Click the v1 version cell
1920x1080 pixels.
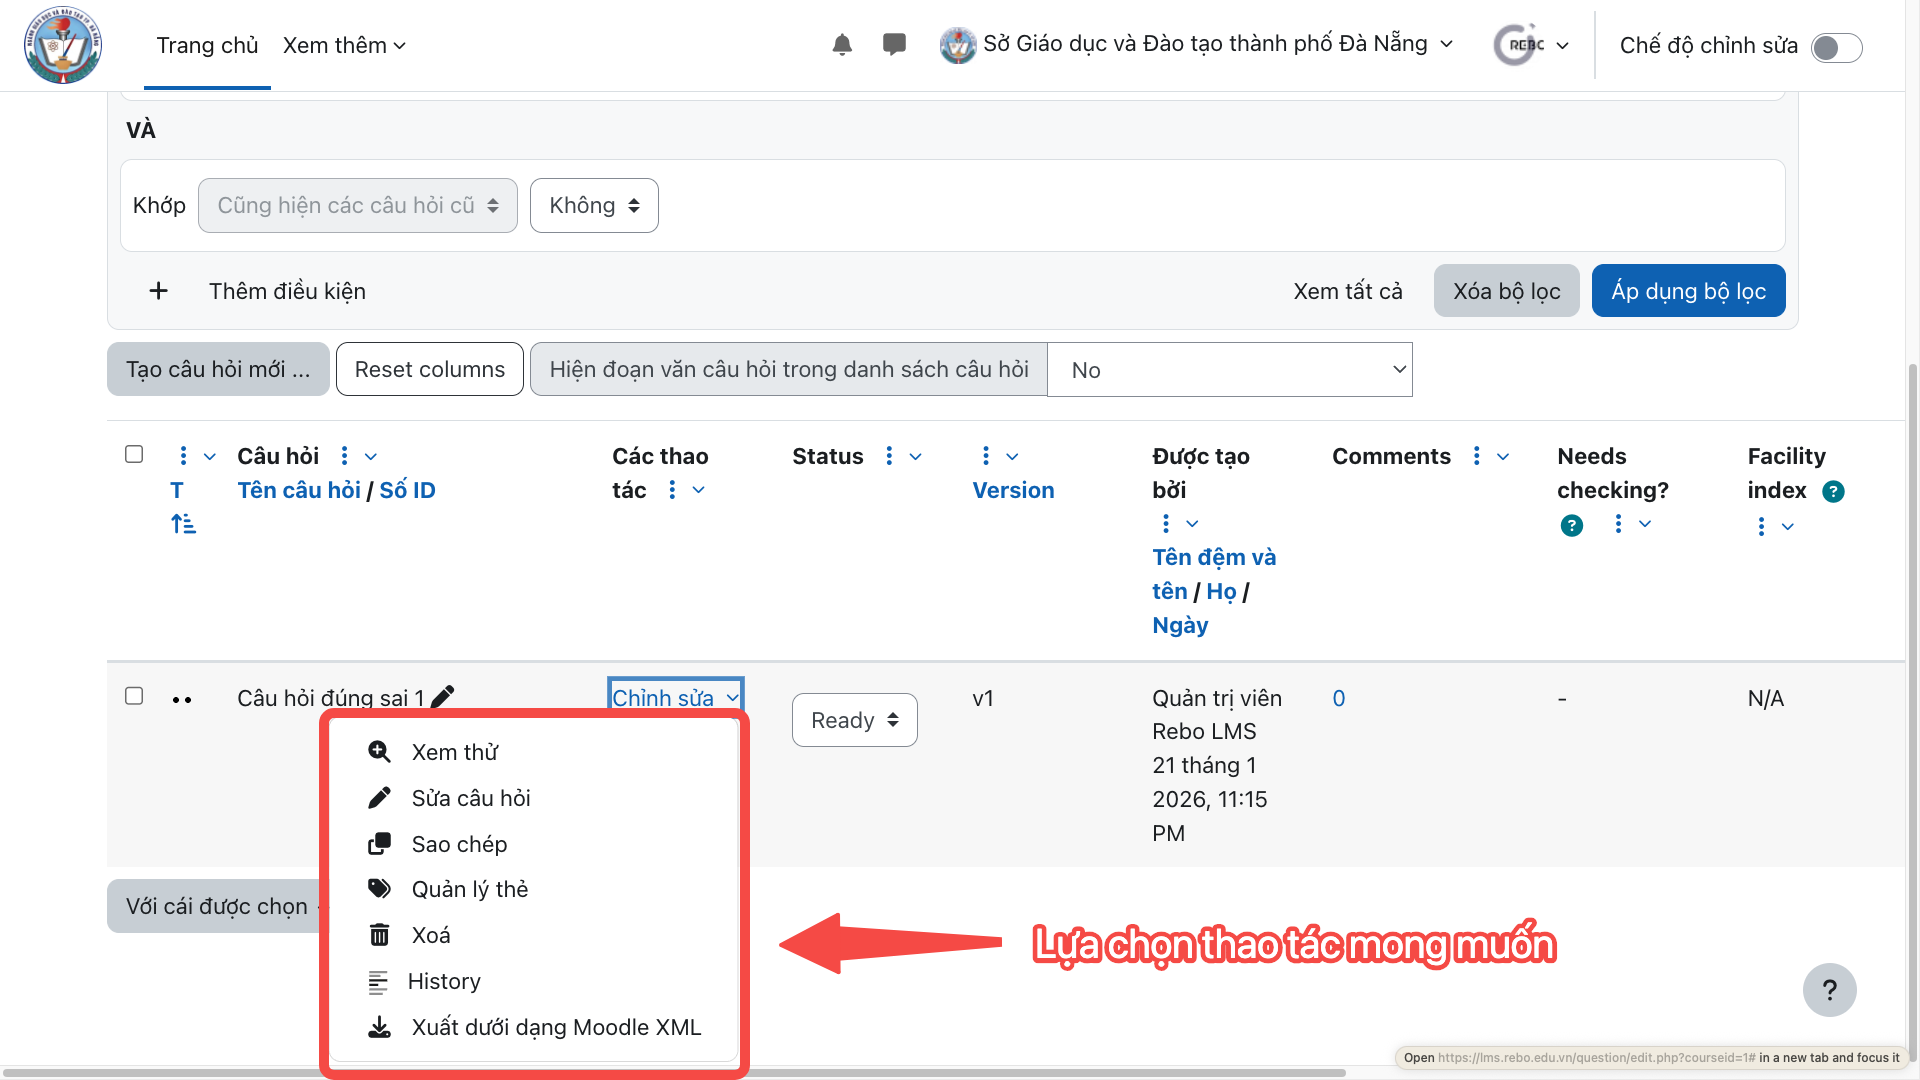point(983,698)
